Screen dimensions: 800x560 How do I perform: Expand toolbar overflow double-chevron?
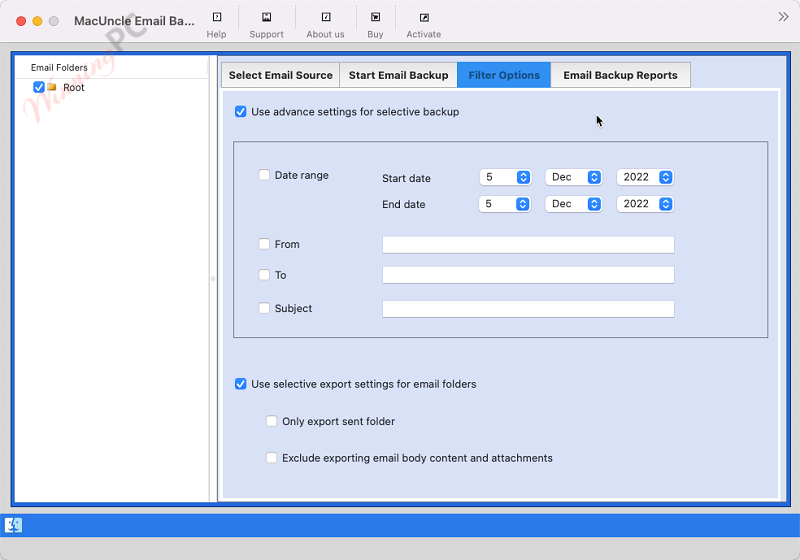point(783,17)
